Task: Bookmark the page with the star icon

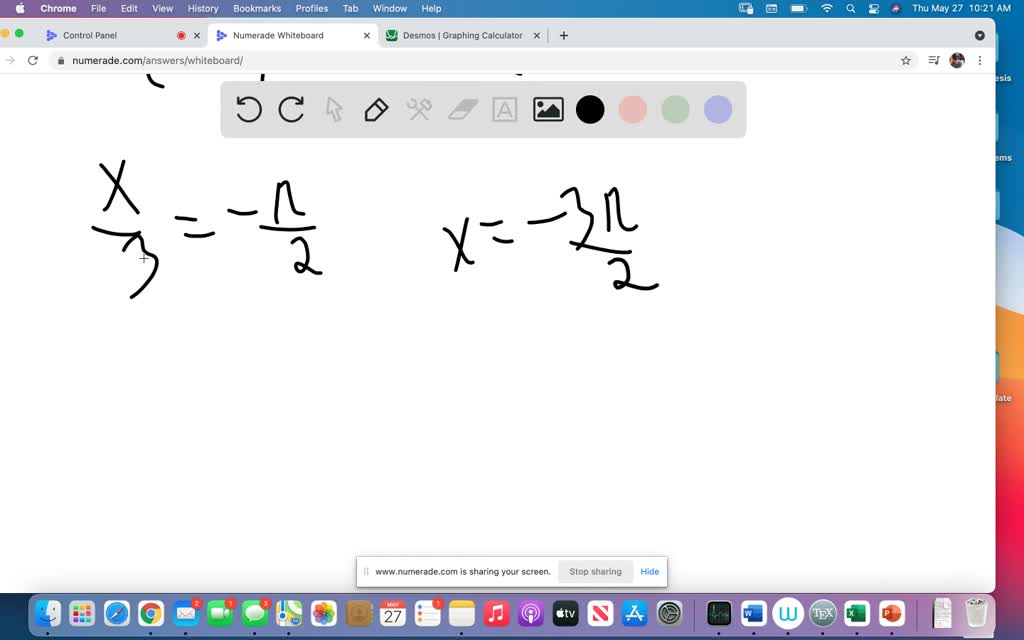Action: click(x=906, y=60)
